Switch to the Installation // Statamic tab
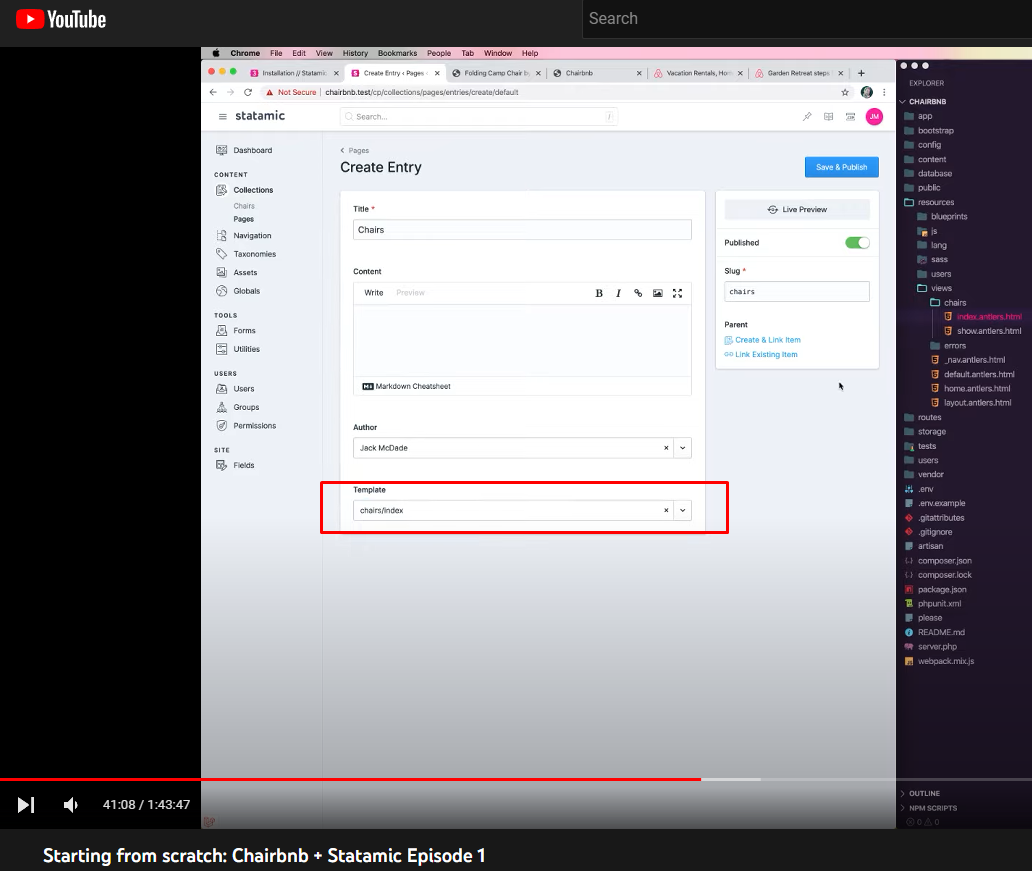This screenshot has width=1032, height=871. tap(294, 73)
